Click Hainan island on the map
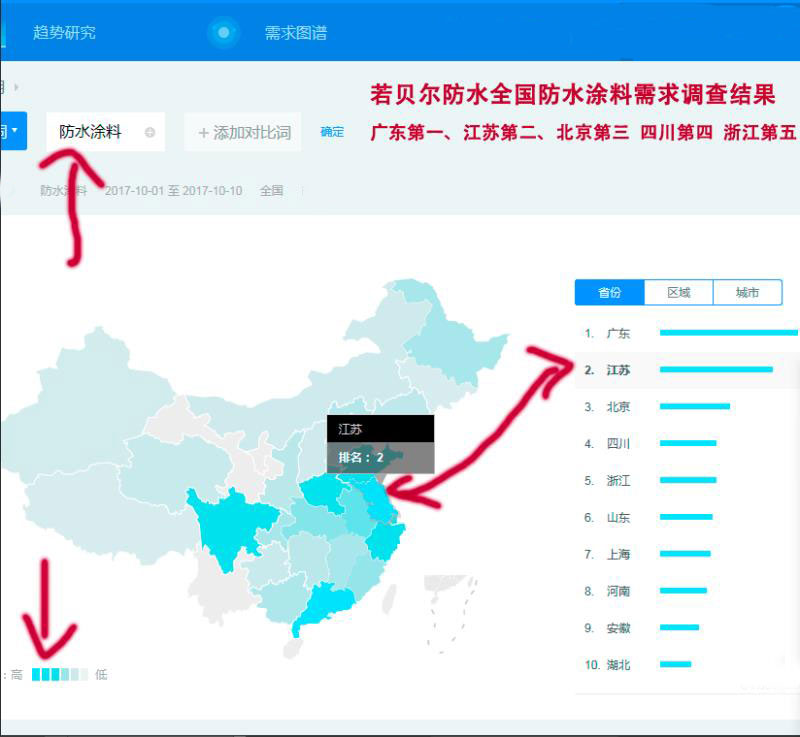 pos(293,649)
